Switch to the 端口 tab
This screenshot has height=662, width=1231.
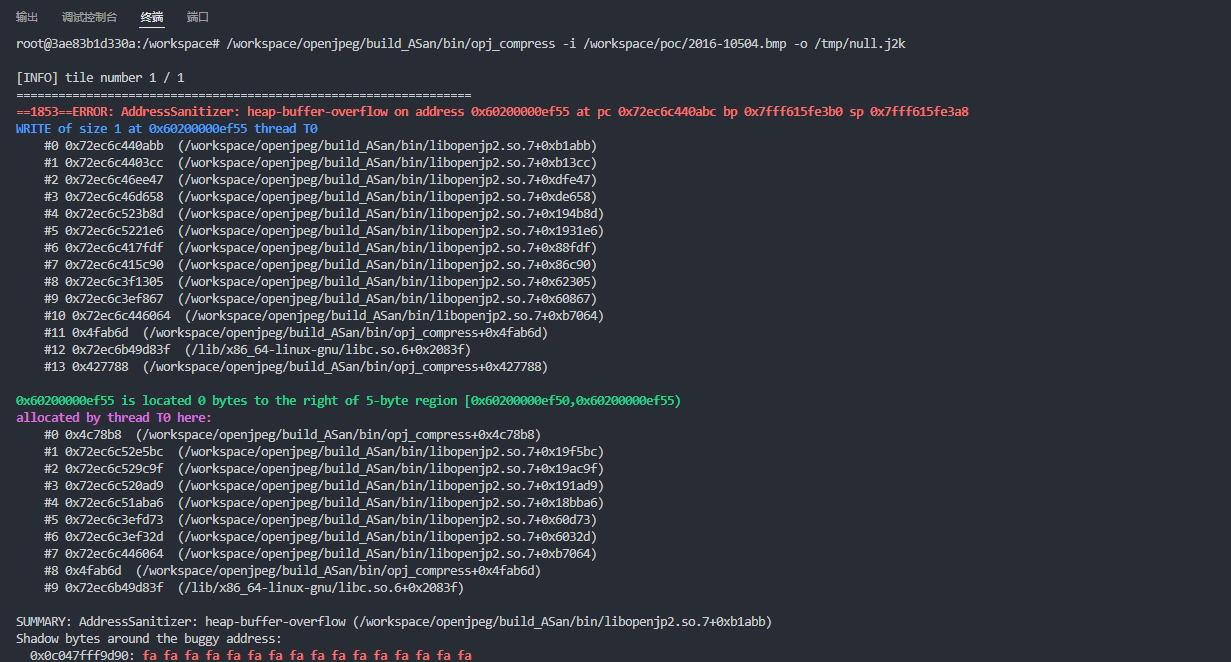coord(198,17)
